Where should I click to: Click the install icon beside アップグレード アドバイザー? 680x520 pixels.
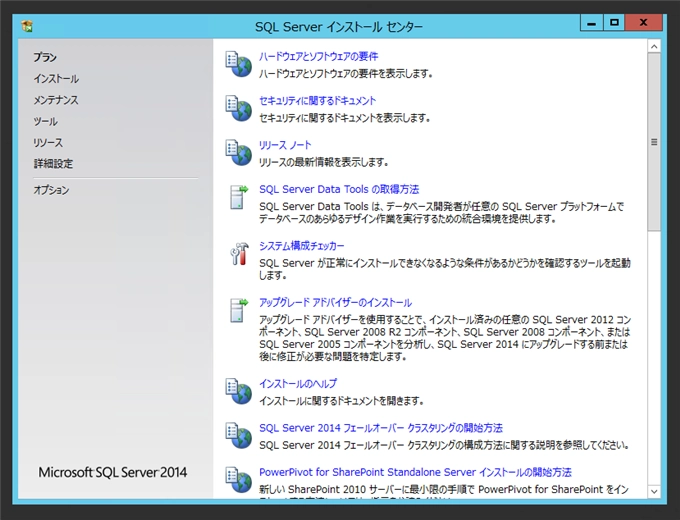point(238,311)
